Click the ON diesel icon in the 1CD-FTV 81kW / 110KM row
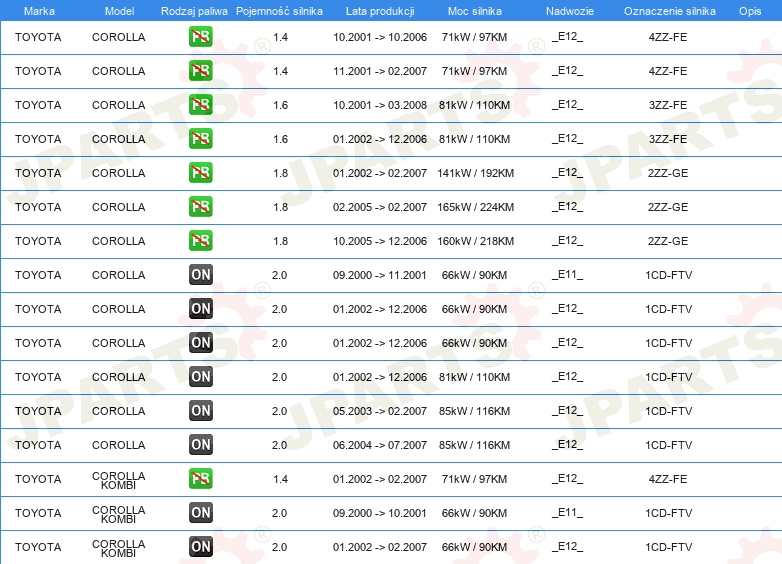The image size is (782, 564). click(x=201, y=376)
